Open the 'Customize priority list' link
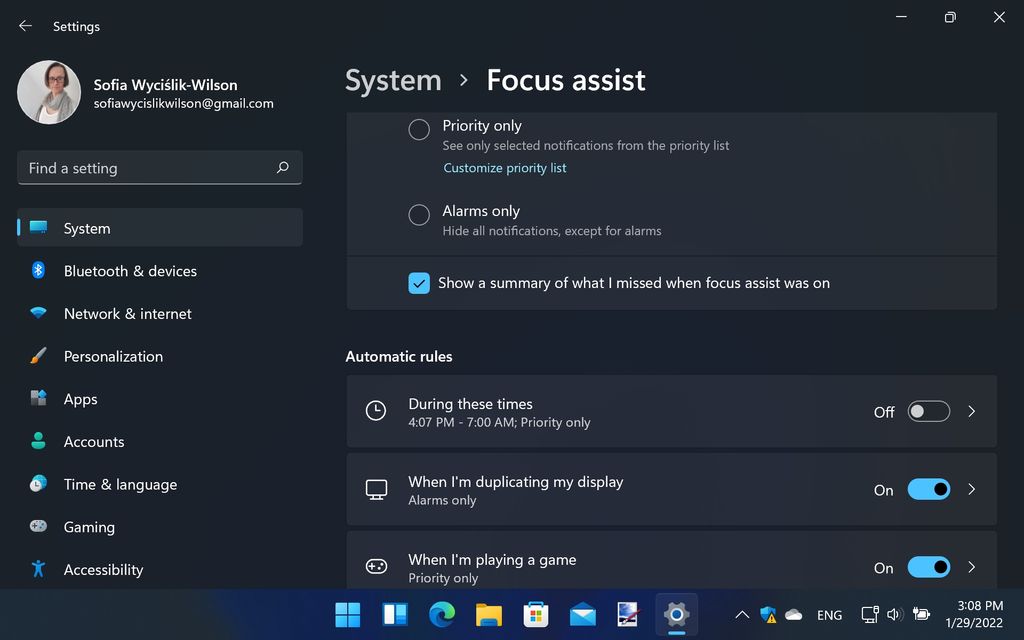This screenshot has width=1024, height=640. pyautogui.click(x=505, y=168)
